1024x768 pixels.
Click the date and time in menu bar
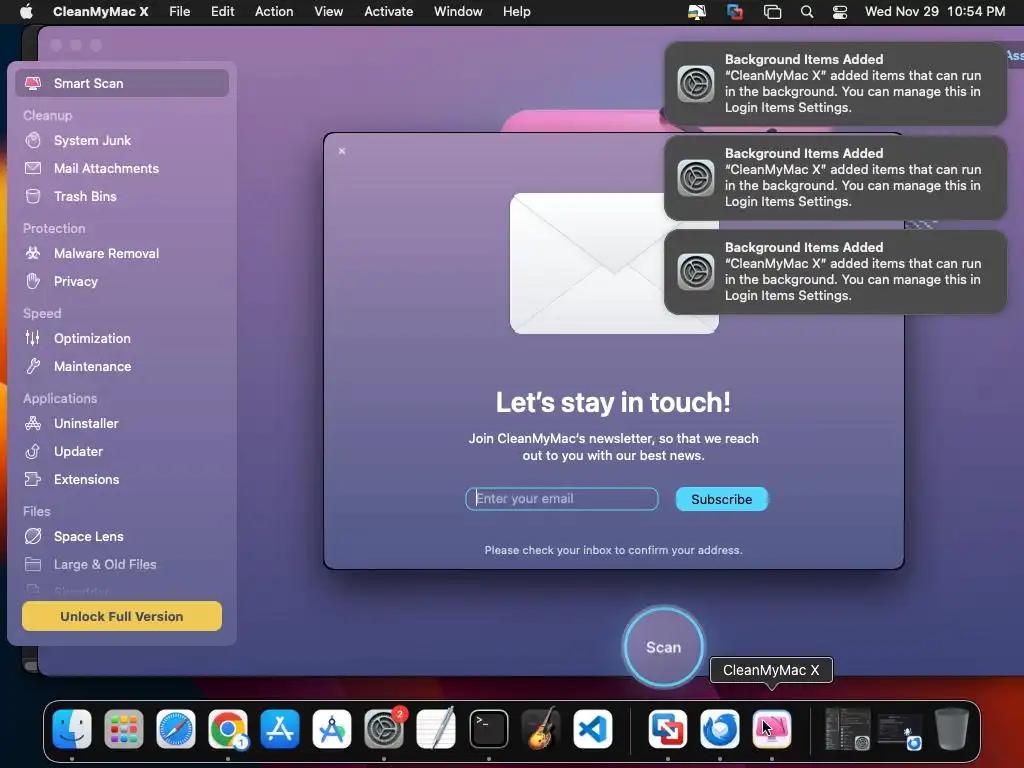(x=935, y=12)
